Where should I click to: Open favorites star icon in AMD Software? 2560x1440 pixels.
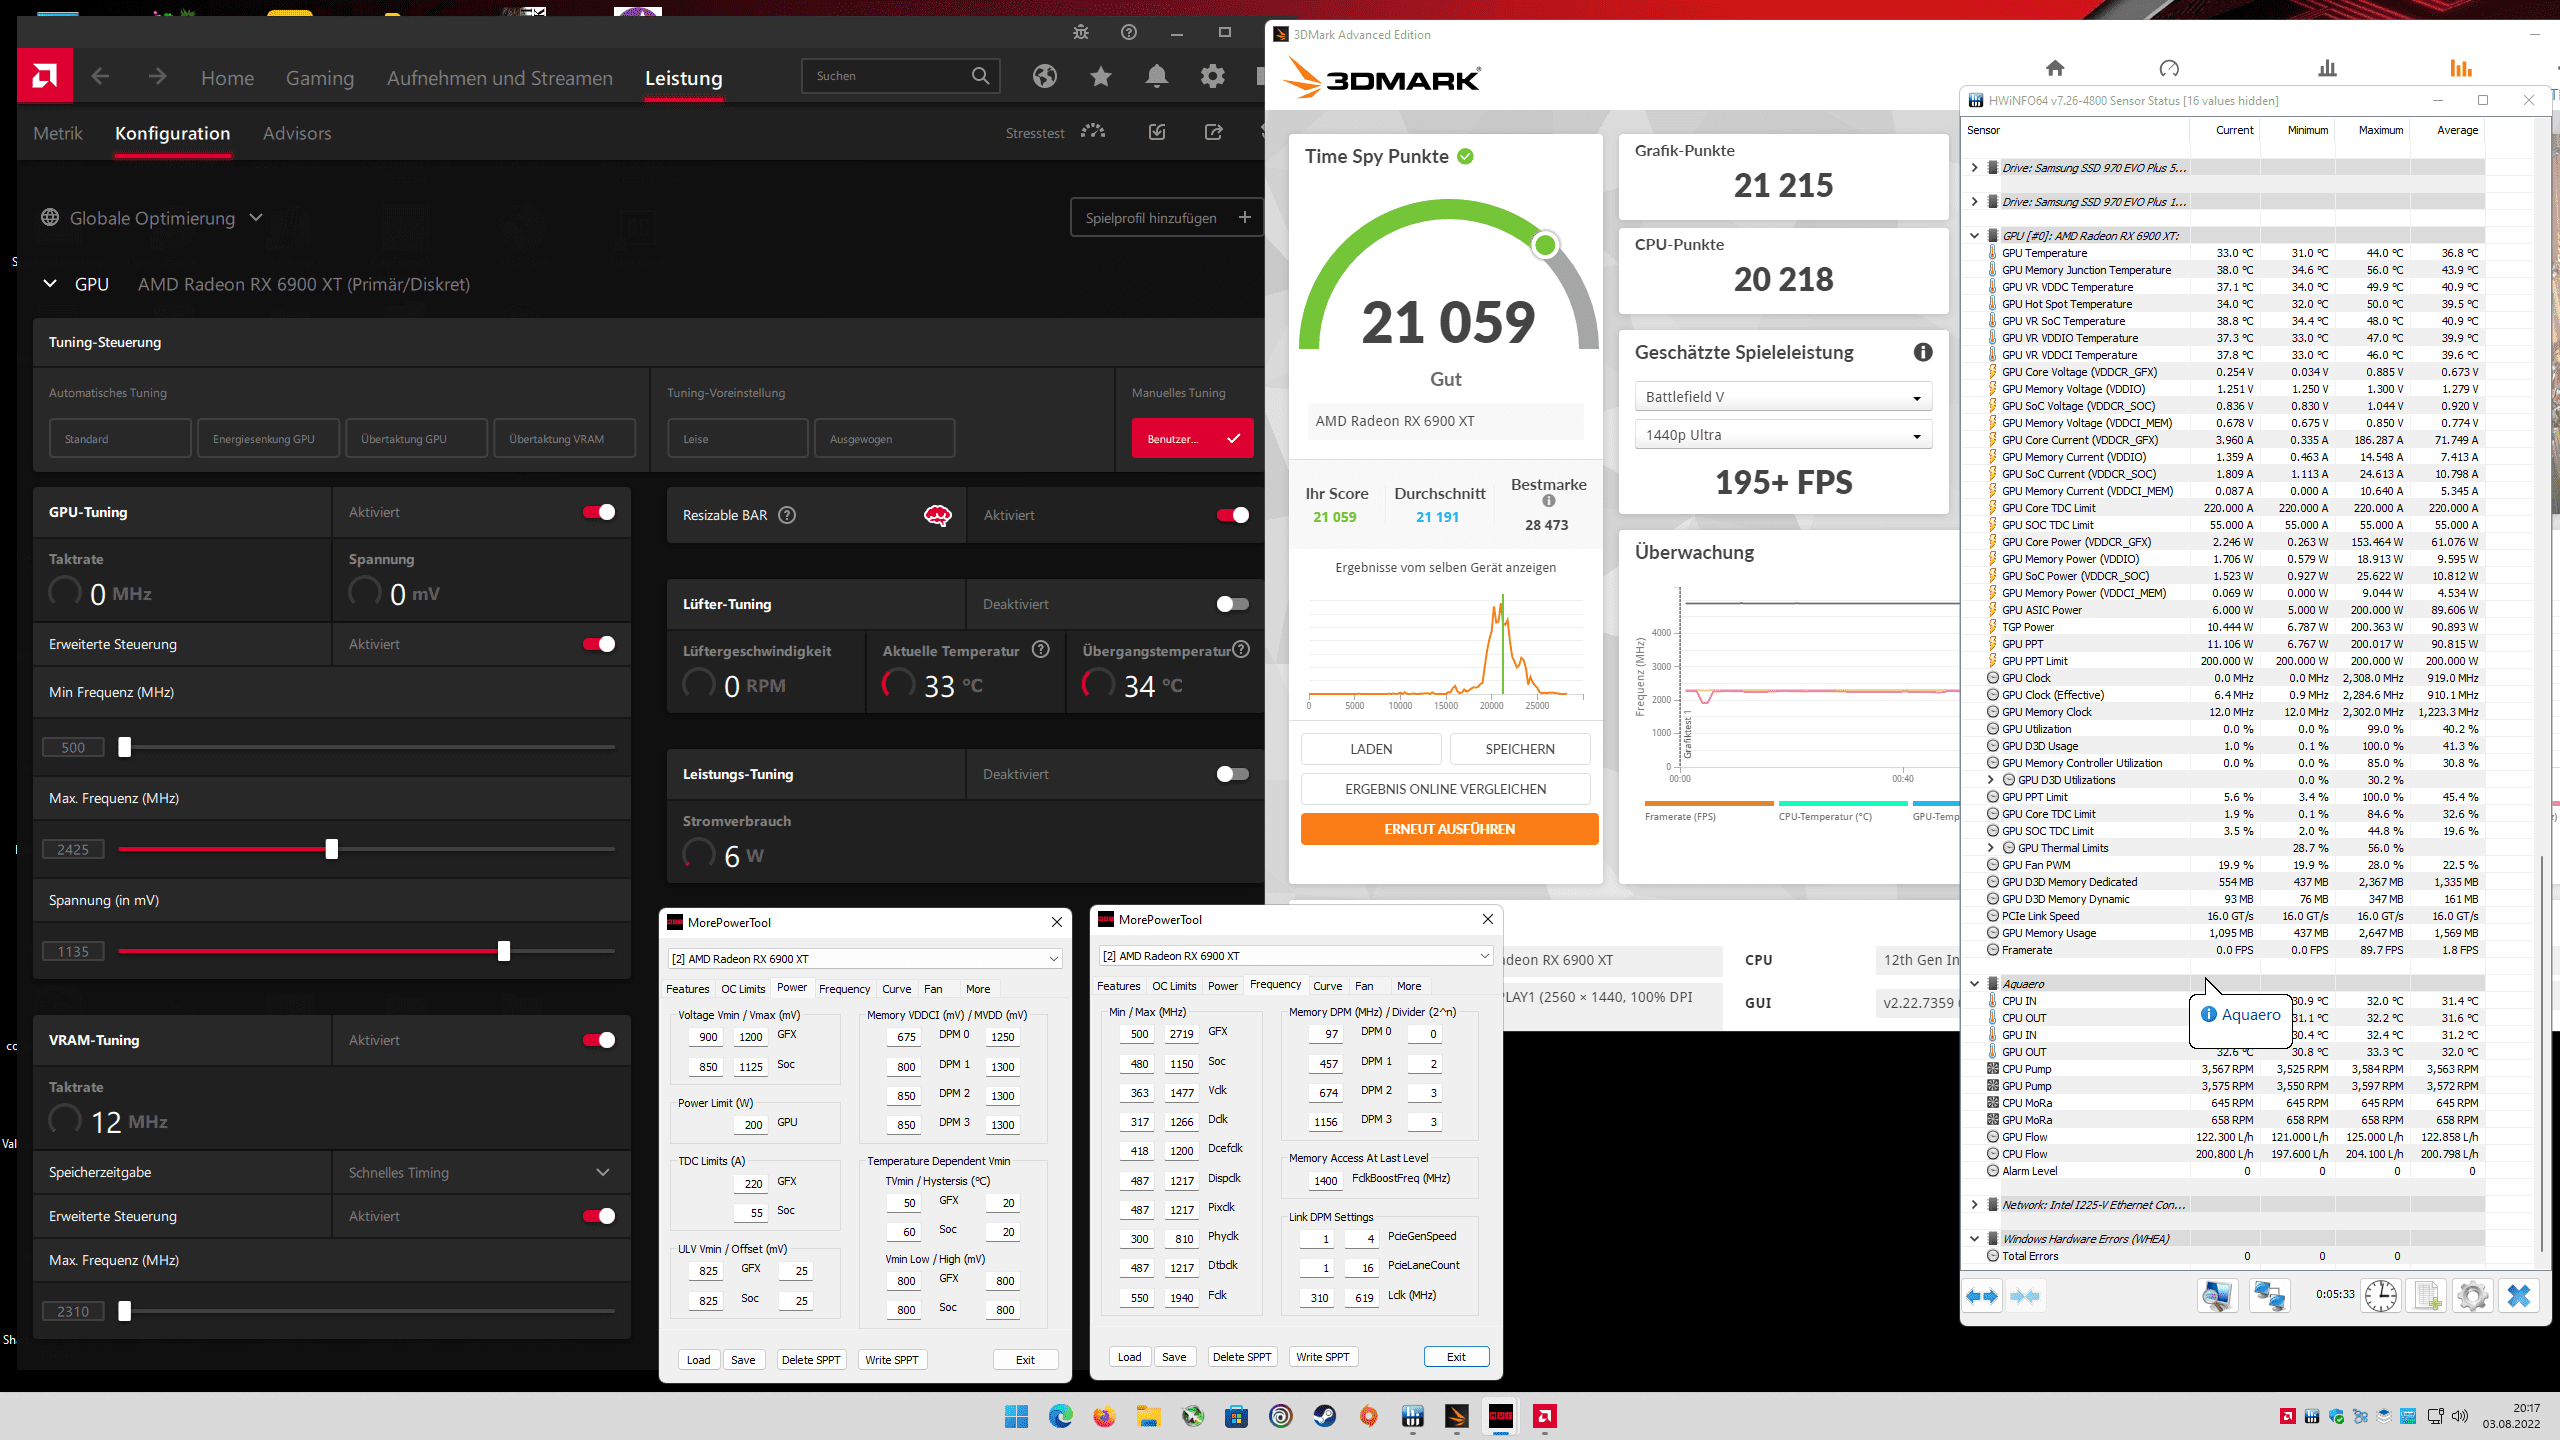click(x=1101, y=76)
